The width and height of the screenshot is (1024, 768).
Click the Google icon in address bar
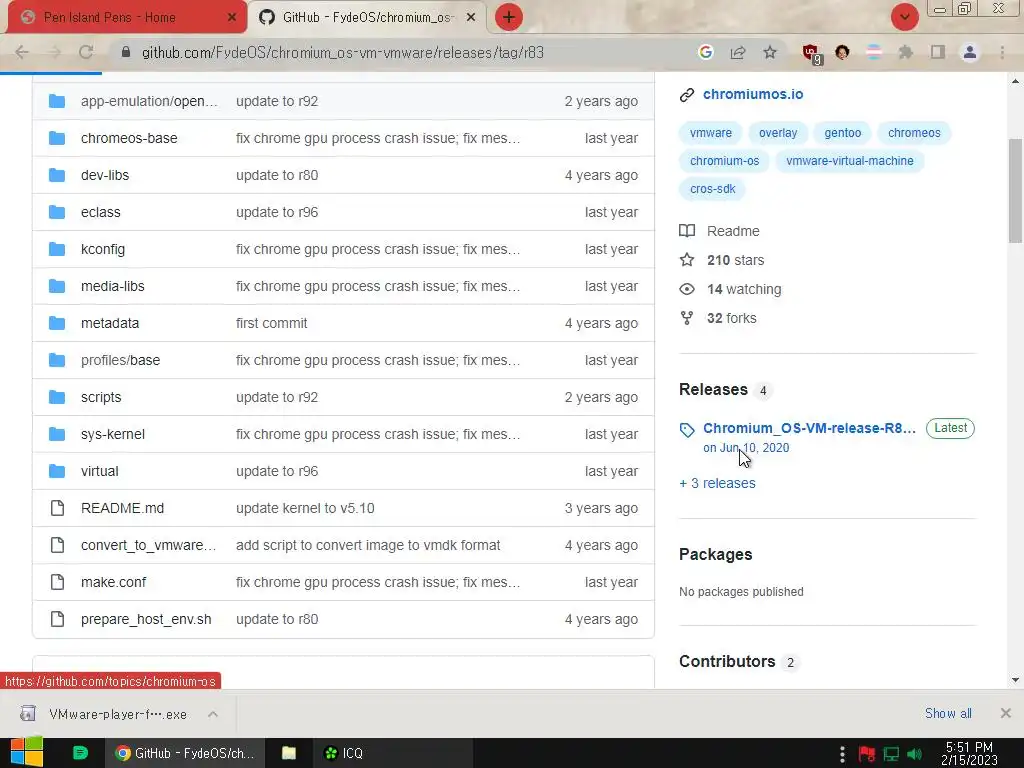pos(705,52)
